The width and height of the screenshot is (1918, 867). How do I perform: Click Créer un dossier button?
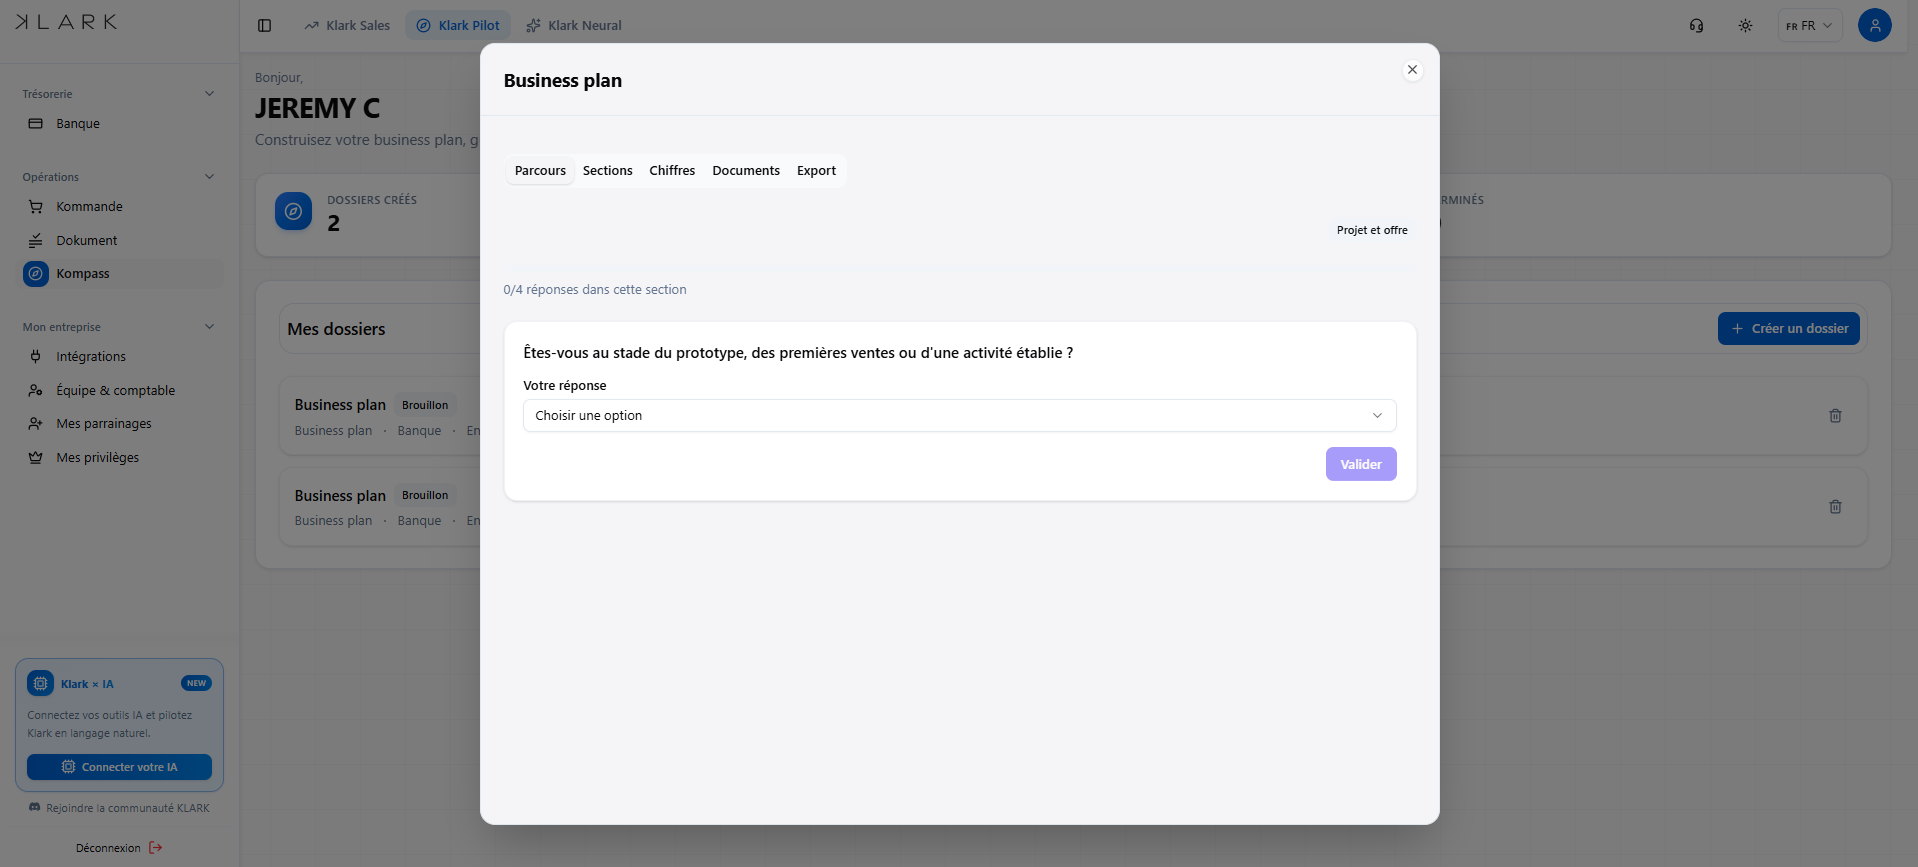click(x=1788, y=329)
